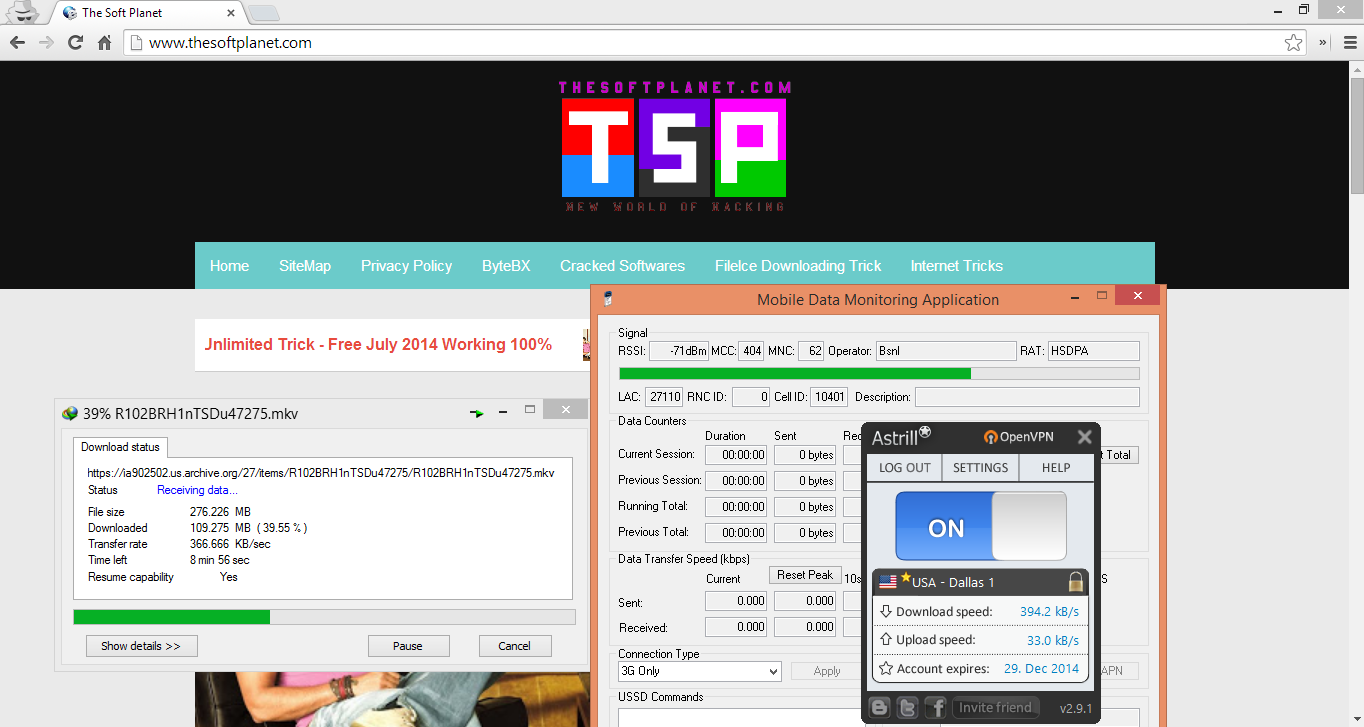Viewport: 1364px width, 727px height.
Task: Click the IDM icon in the download window title
Action: pos(70,413)
